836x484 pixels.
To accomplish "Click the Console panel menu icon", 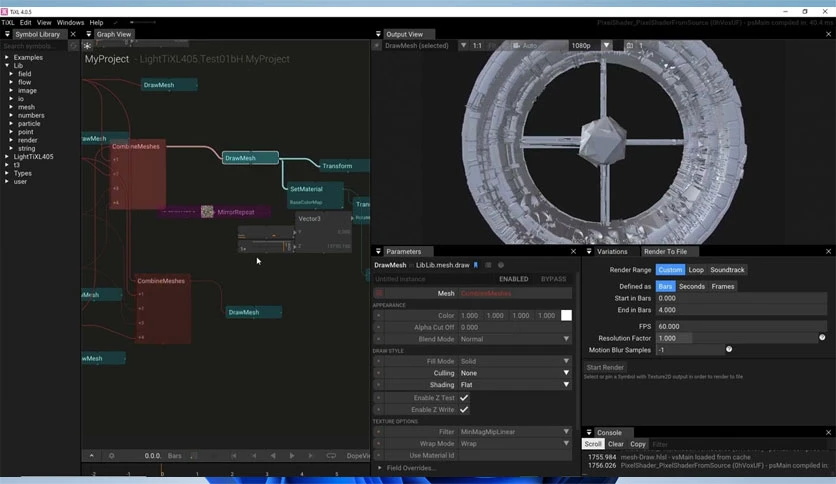I will click(589, 432).
